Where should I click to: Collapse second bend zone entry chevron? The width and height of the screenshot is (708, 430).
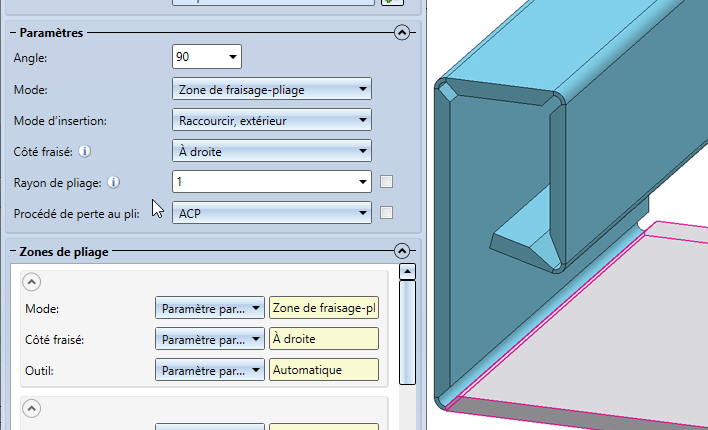(x=31, y=408)
